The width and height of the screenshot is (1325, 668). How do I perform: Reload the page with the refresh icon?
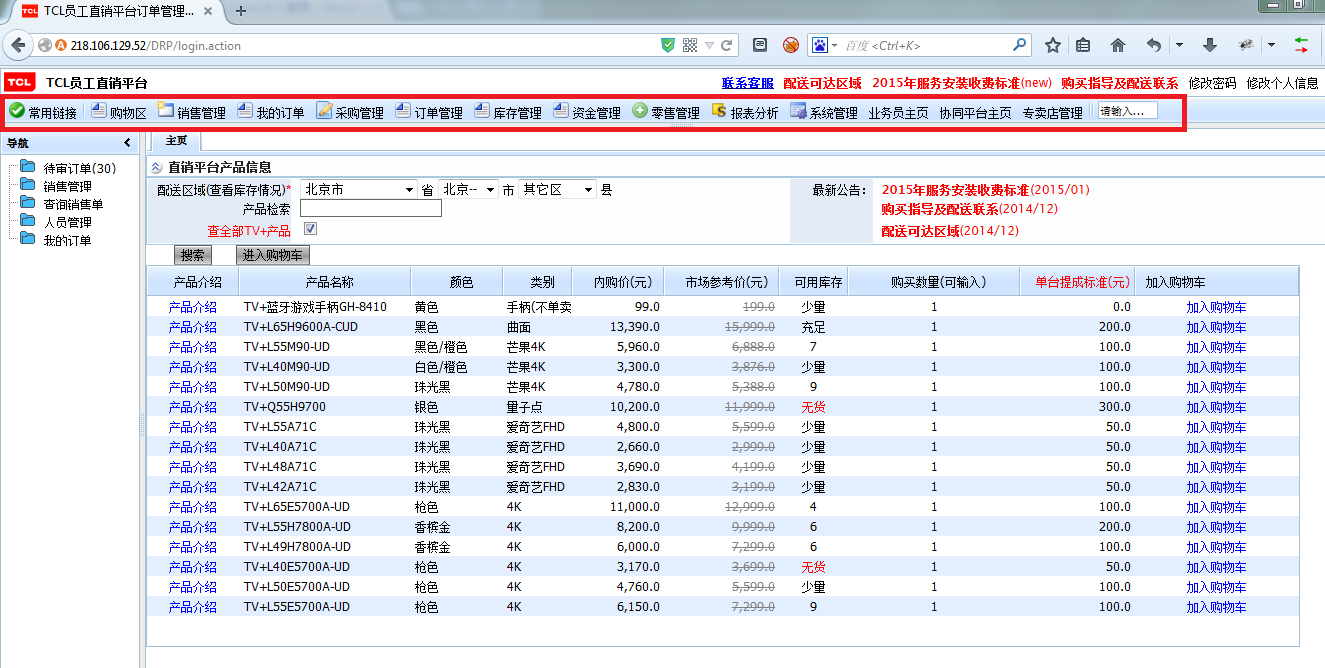[x=727, y=45]
